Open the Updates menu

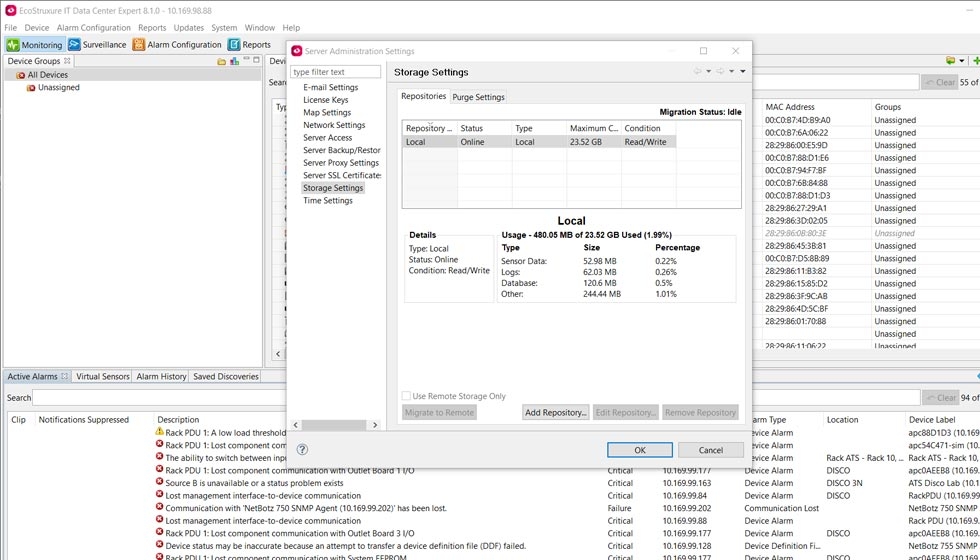click(188, 28)
